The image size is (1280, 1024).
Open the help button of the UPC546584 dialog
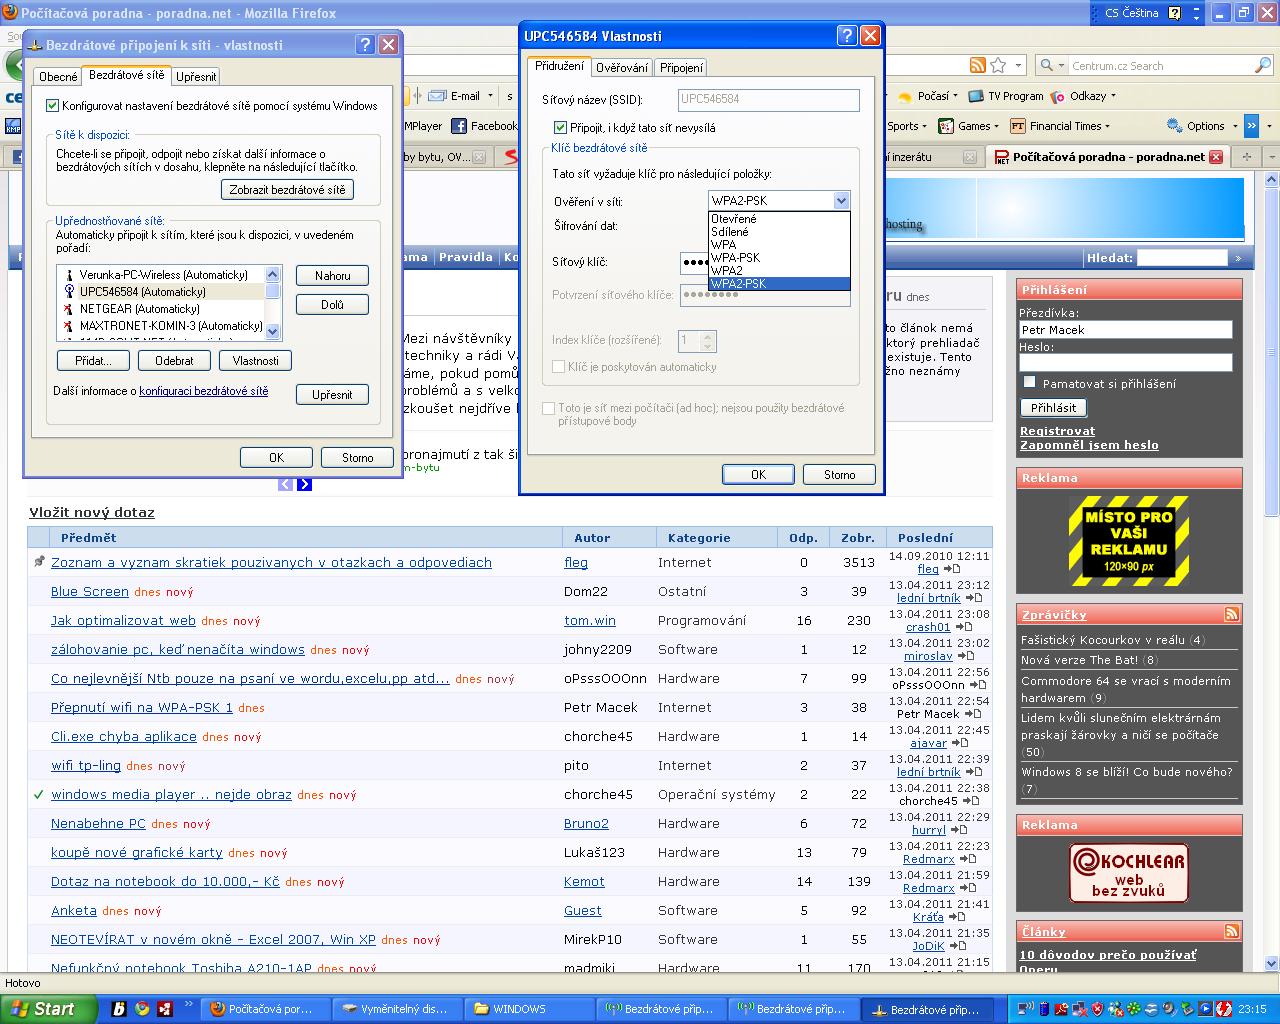click(847, 36)
